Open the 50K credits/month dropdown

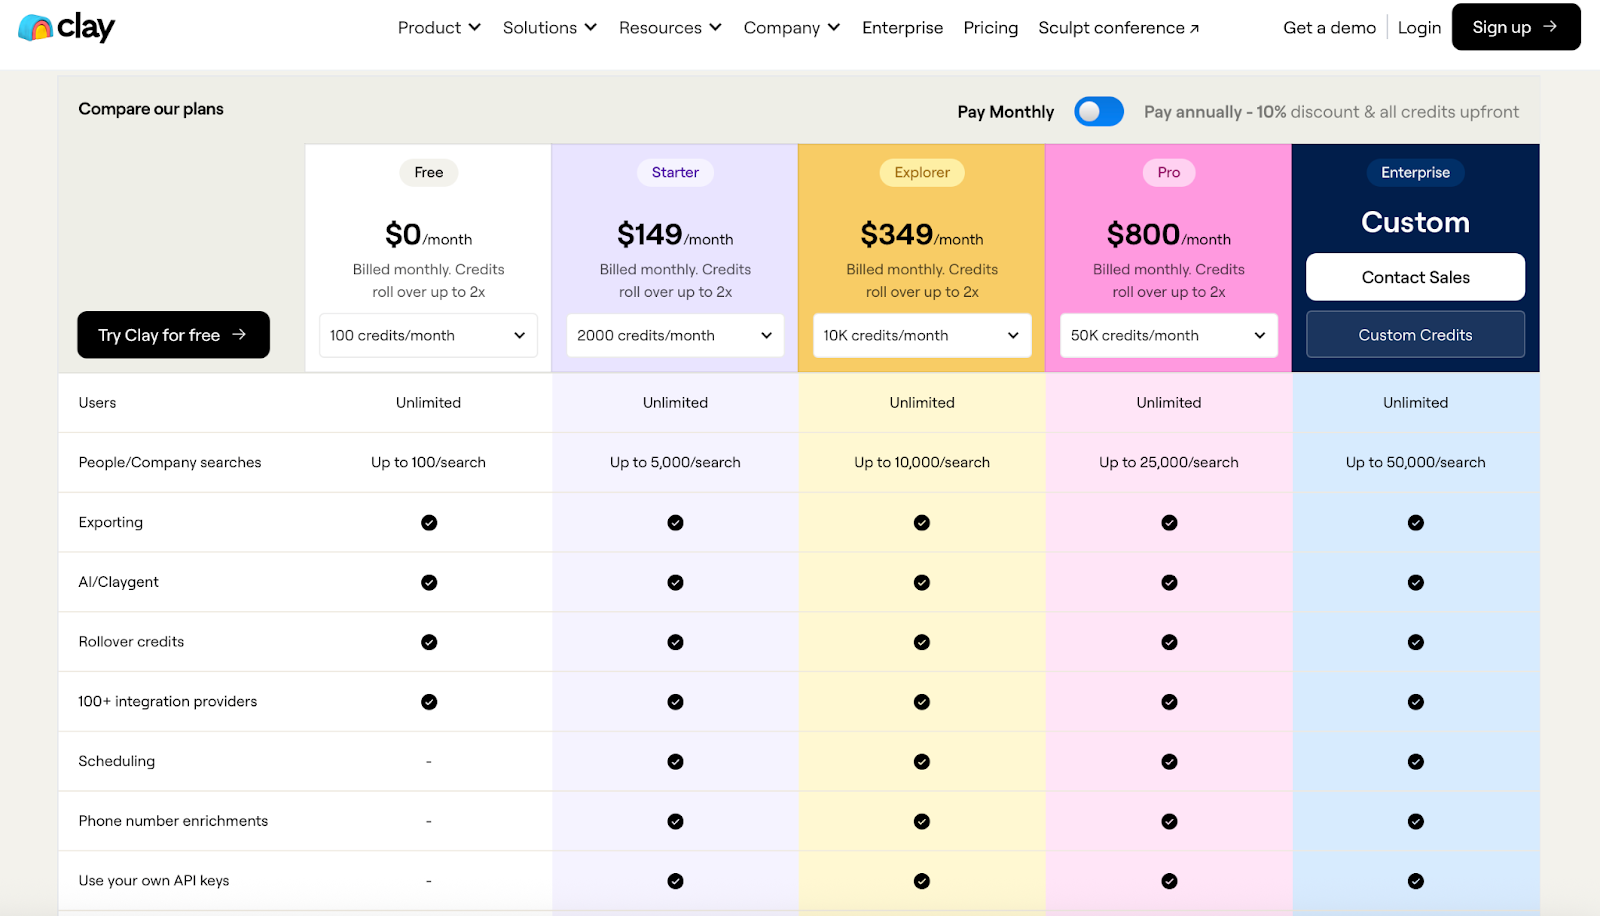pos(1169,335)
